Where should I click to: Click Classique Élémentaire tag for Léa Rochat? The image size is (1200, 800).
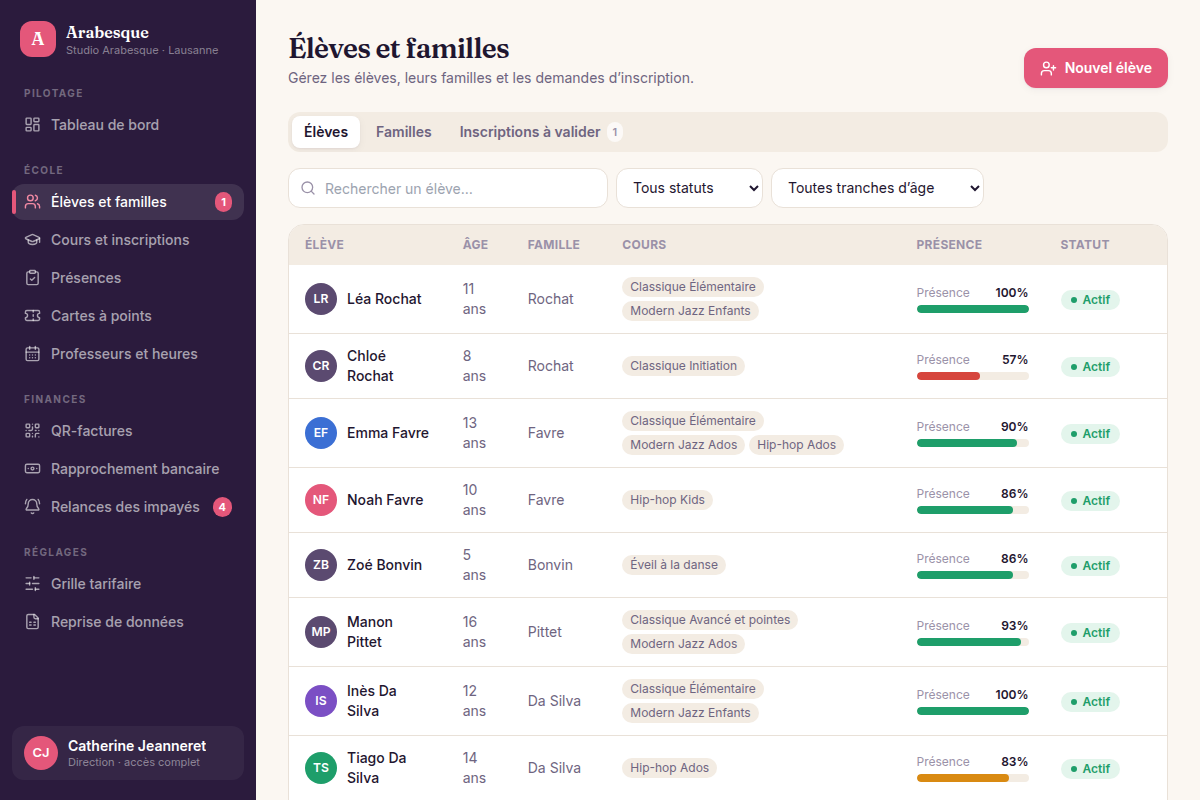[693, 287]
